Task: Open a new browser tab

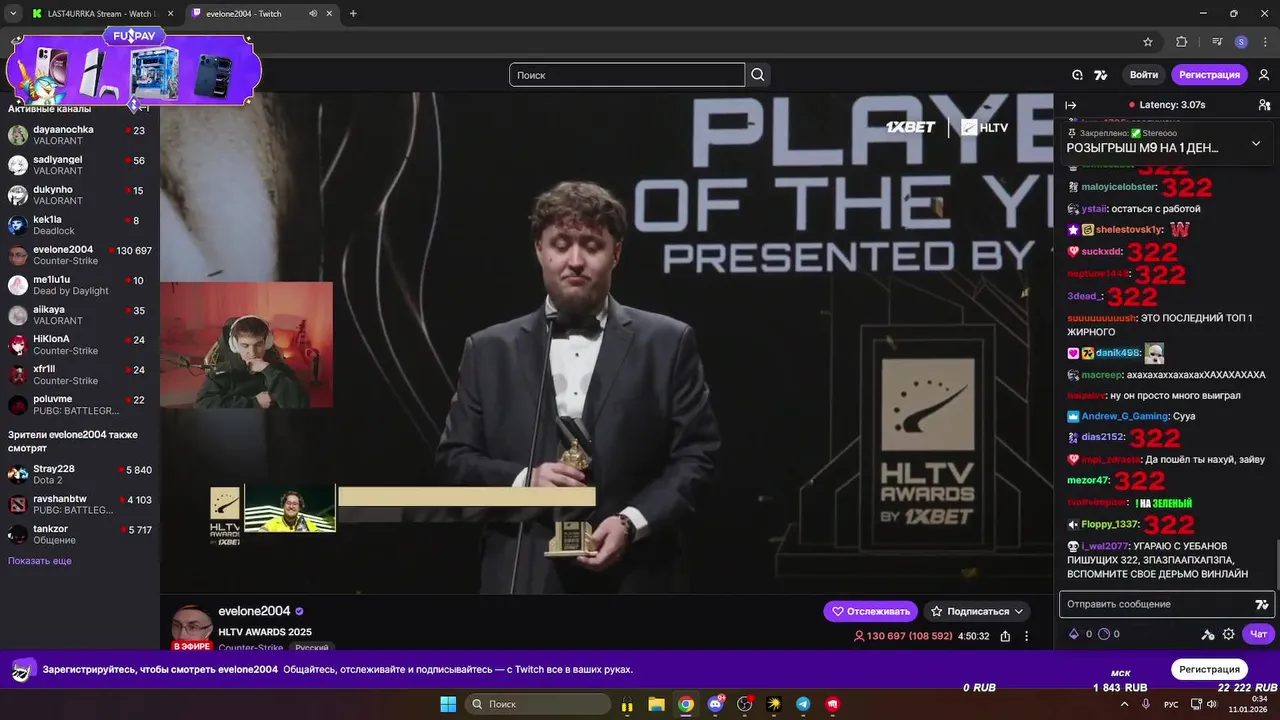Action: pyautogui.click(x=353, y=14)
